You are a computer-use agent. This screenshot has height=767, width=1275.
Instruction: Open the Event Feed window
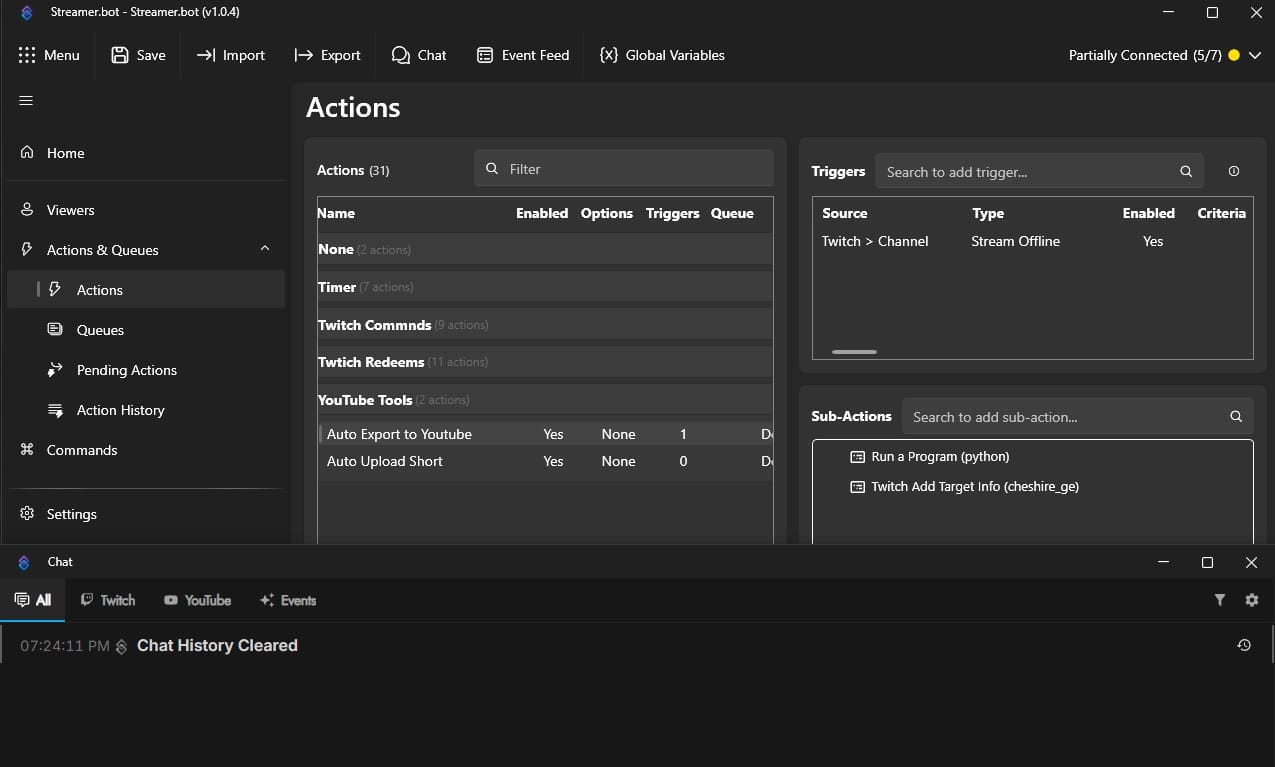pos(523,55)
